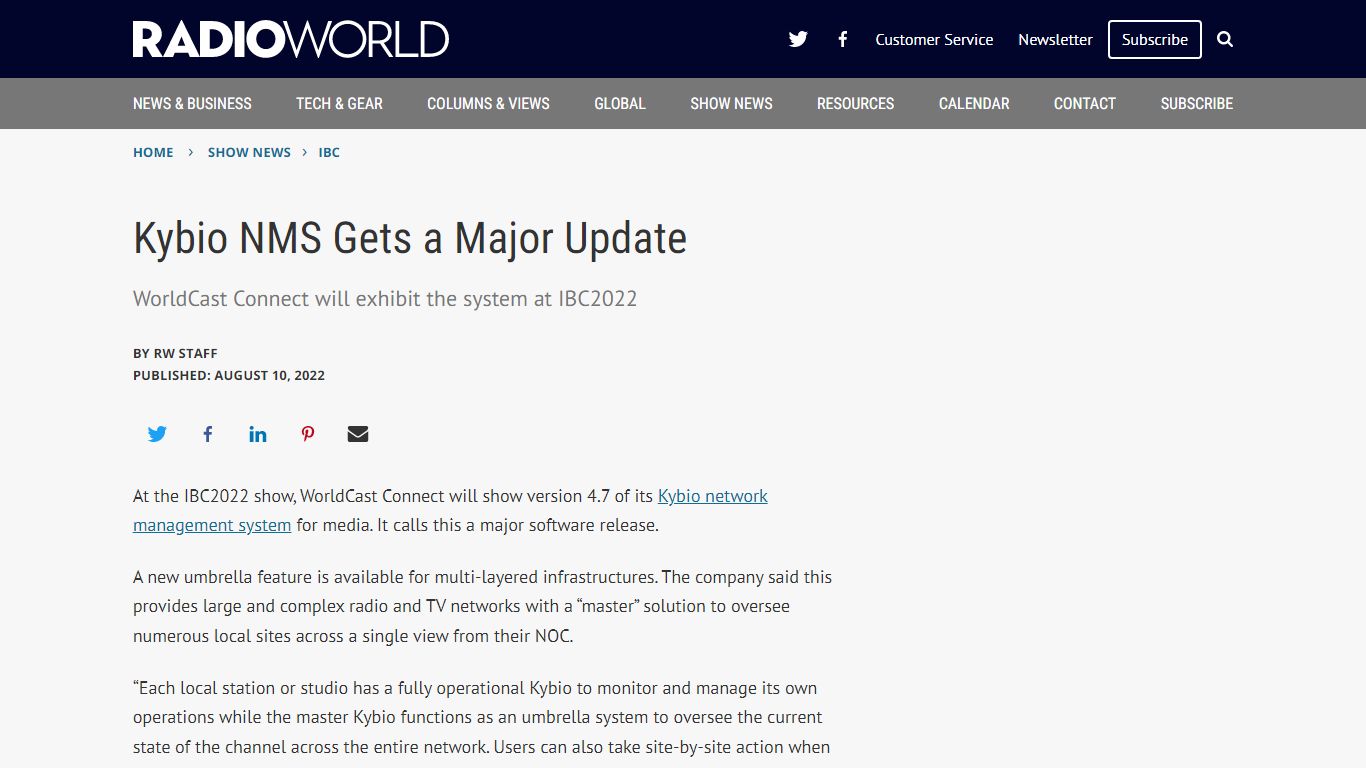Open the Columns & Views menu
The image size is (1366, 768).
[488, 103]
